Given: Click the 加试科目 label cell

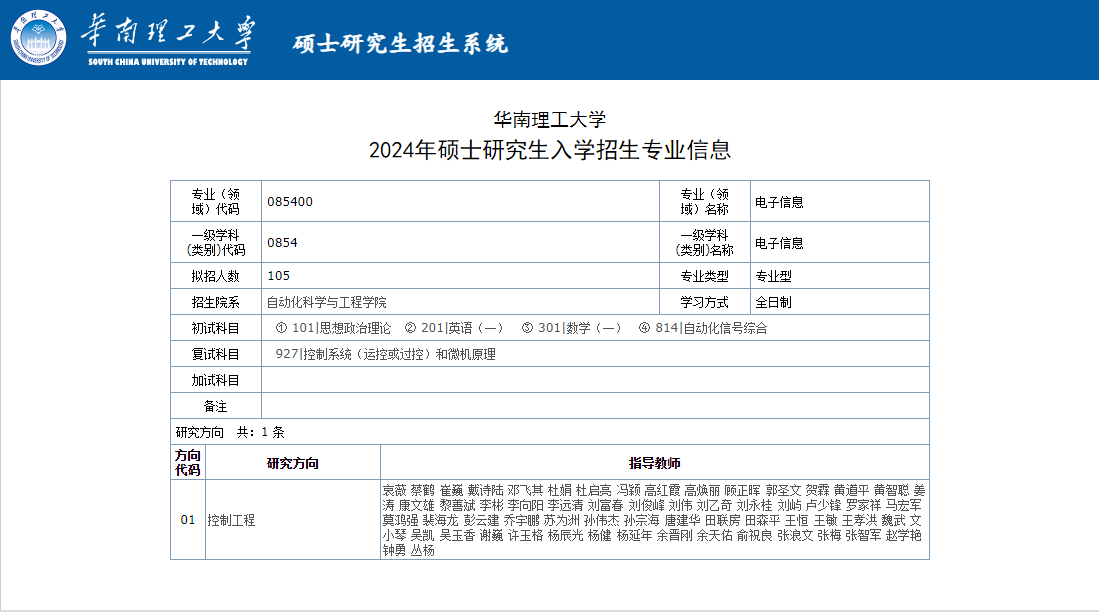Looking at the screenshot, I should coord(216,380).
